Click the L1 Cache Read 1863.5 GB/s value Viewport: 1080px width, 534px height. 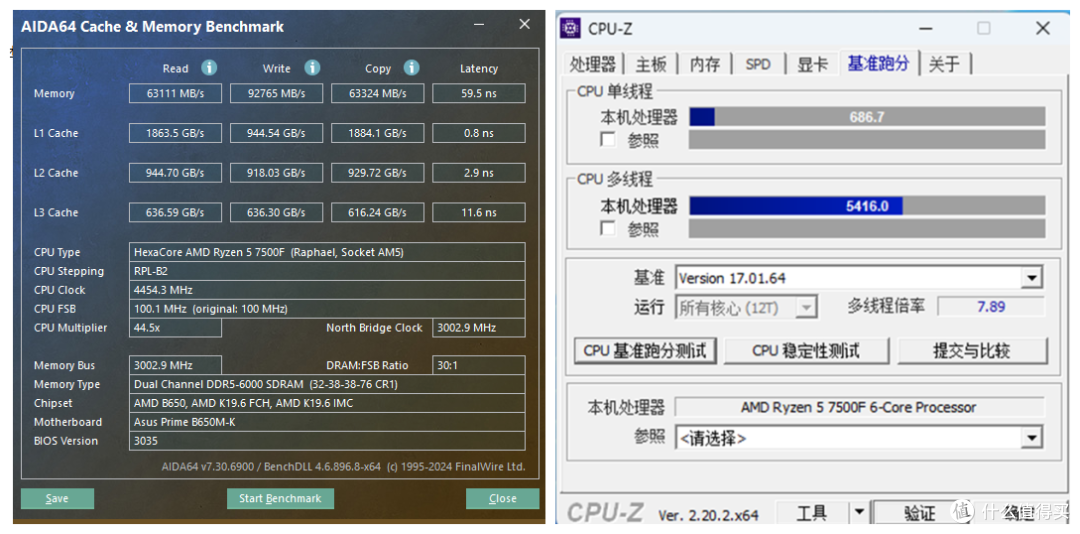coord(176,133)
